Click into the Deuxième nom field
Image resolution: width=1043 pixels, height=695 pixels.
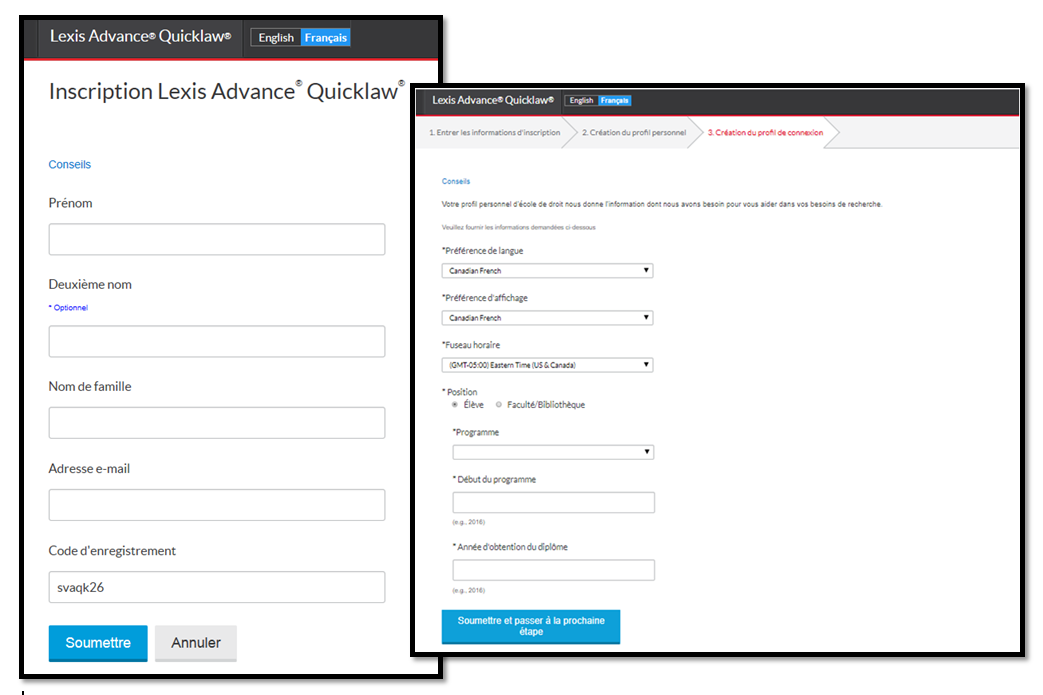tap(217, 341)
